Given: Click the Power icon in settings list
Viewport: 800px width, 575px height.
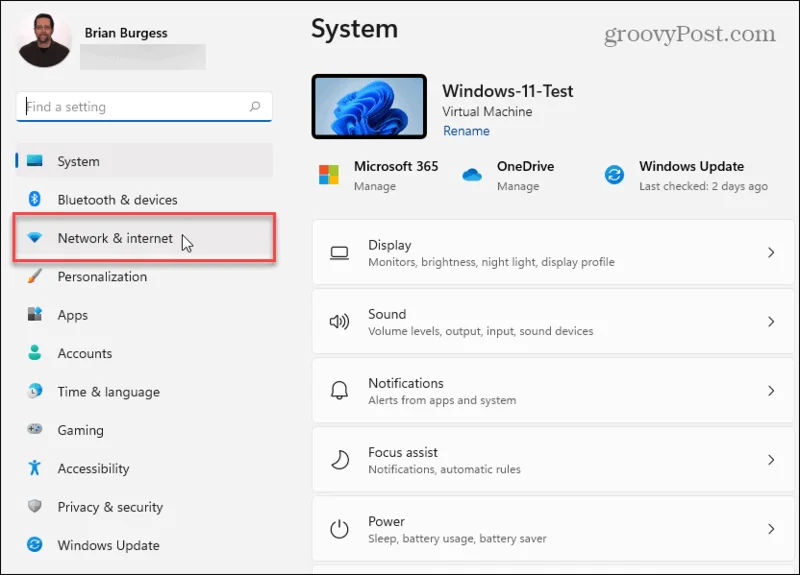Looking at the screenshot, I should pos(339,529).
